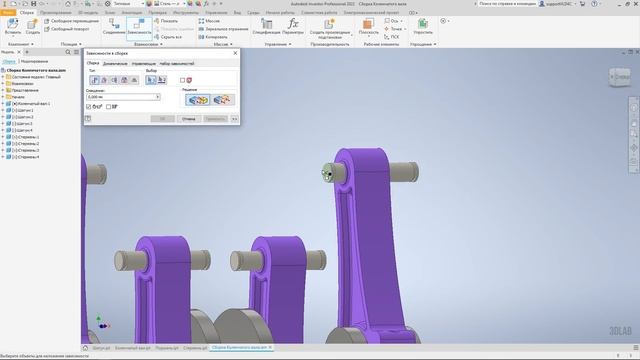Click the ПСК coordinate system tool
This screenshot has height=360, width=640.
click(391, 37)
